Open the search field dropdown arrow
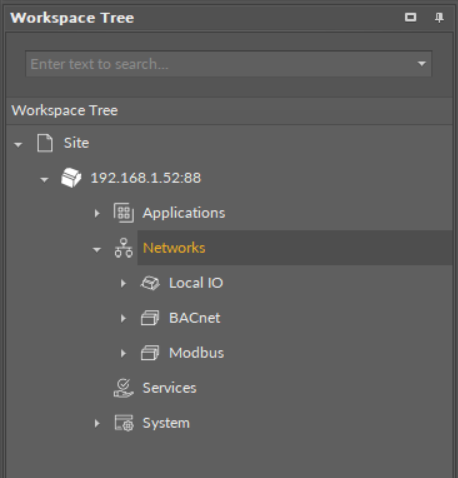The image size is (458, 478). pos(422,64)
